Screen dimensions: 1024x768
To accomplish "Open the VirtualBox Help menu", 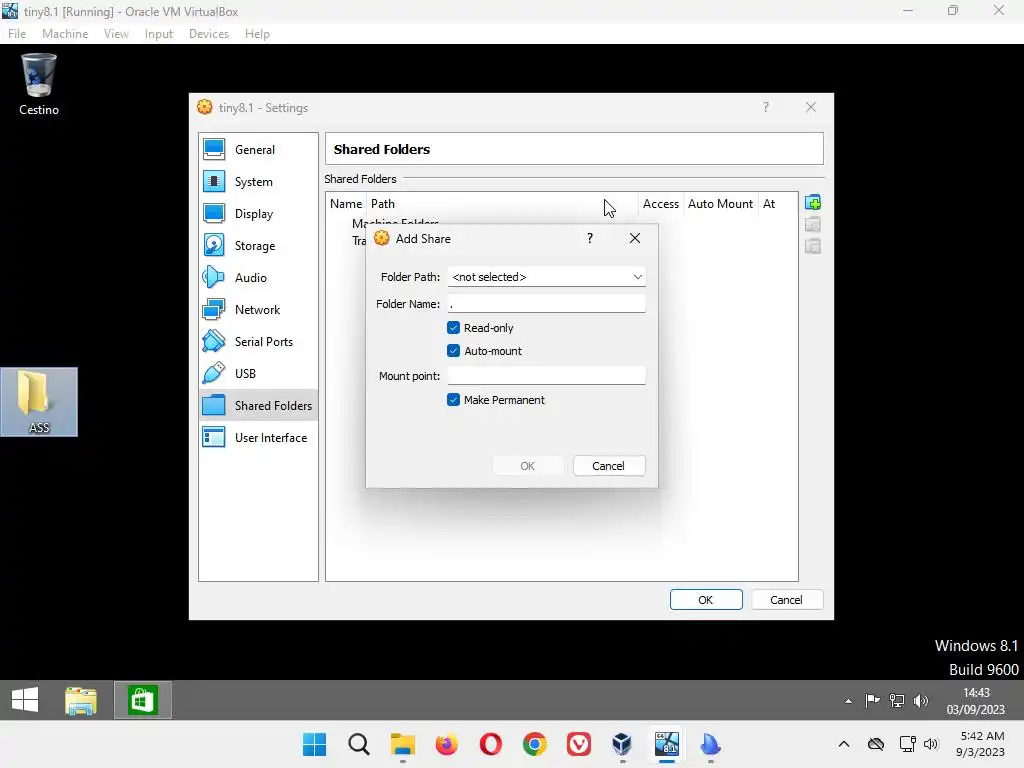I will (x=257, y=34).
